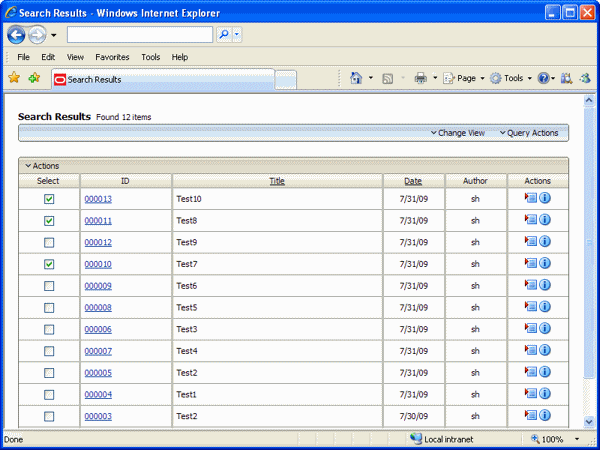This screenshot has height=450, width=600.
Task: Click the magnifier search icon in toolbar
Action: tap(224, 34)
